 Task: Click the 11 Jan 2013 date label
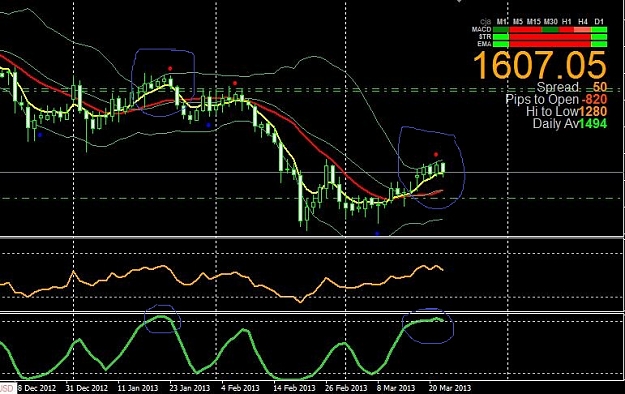pos(138,388)
